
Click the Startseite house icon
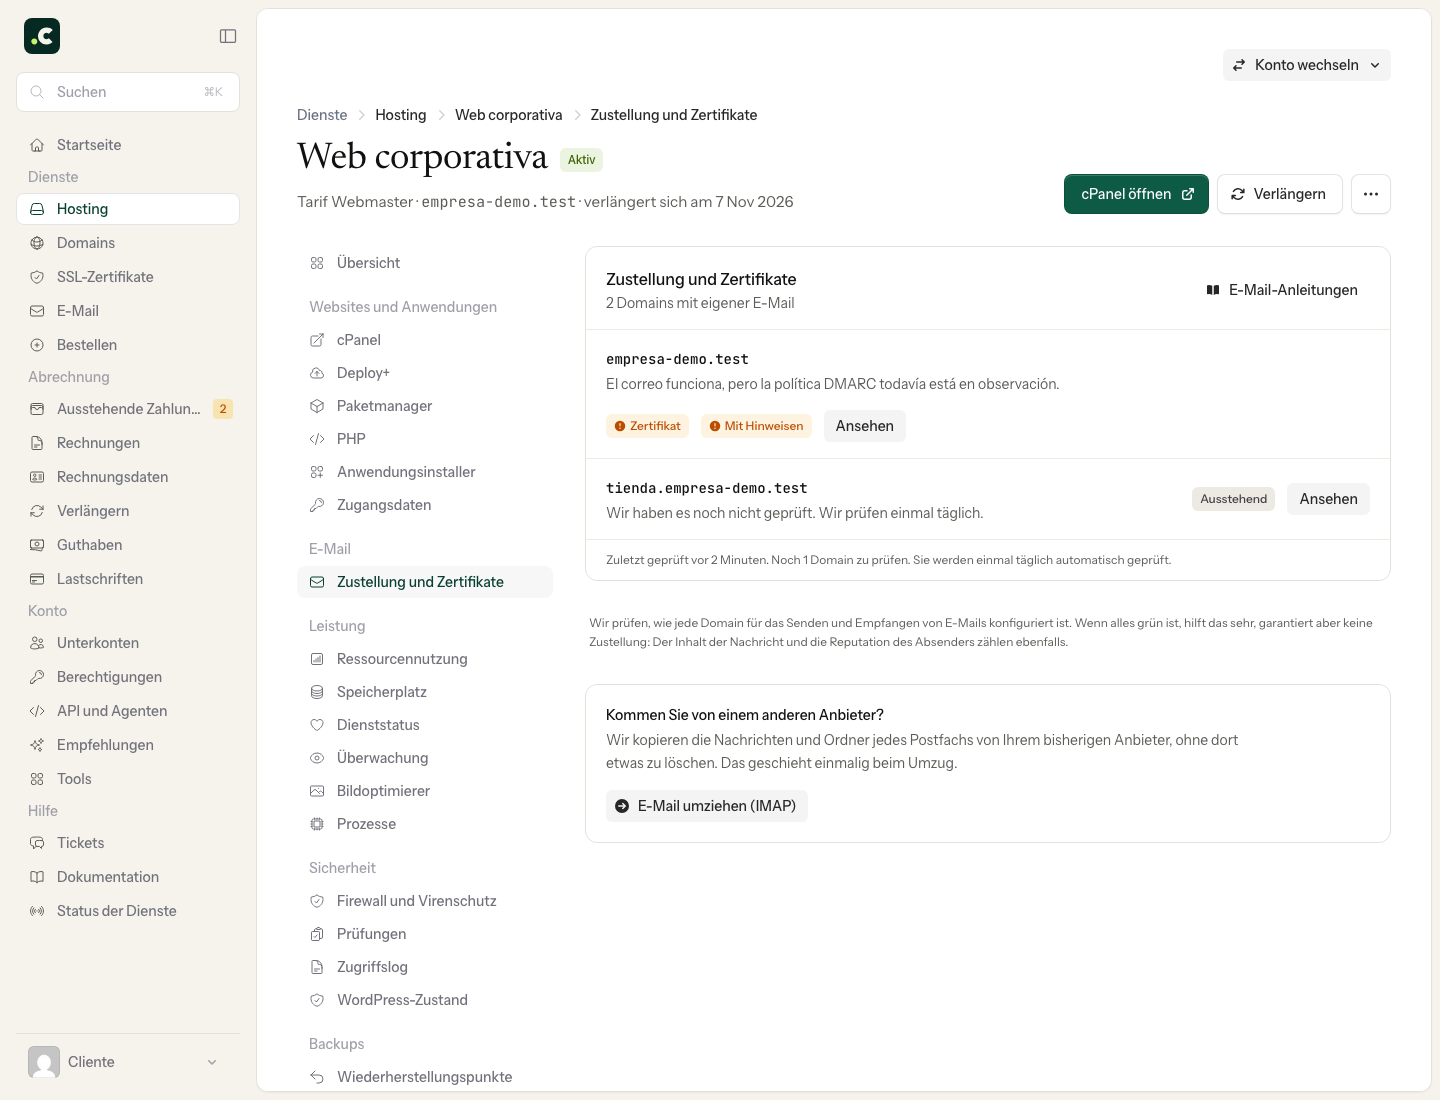37,145
